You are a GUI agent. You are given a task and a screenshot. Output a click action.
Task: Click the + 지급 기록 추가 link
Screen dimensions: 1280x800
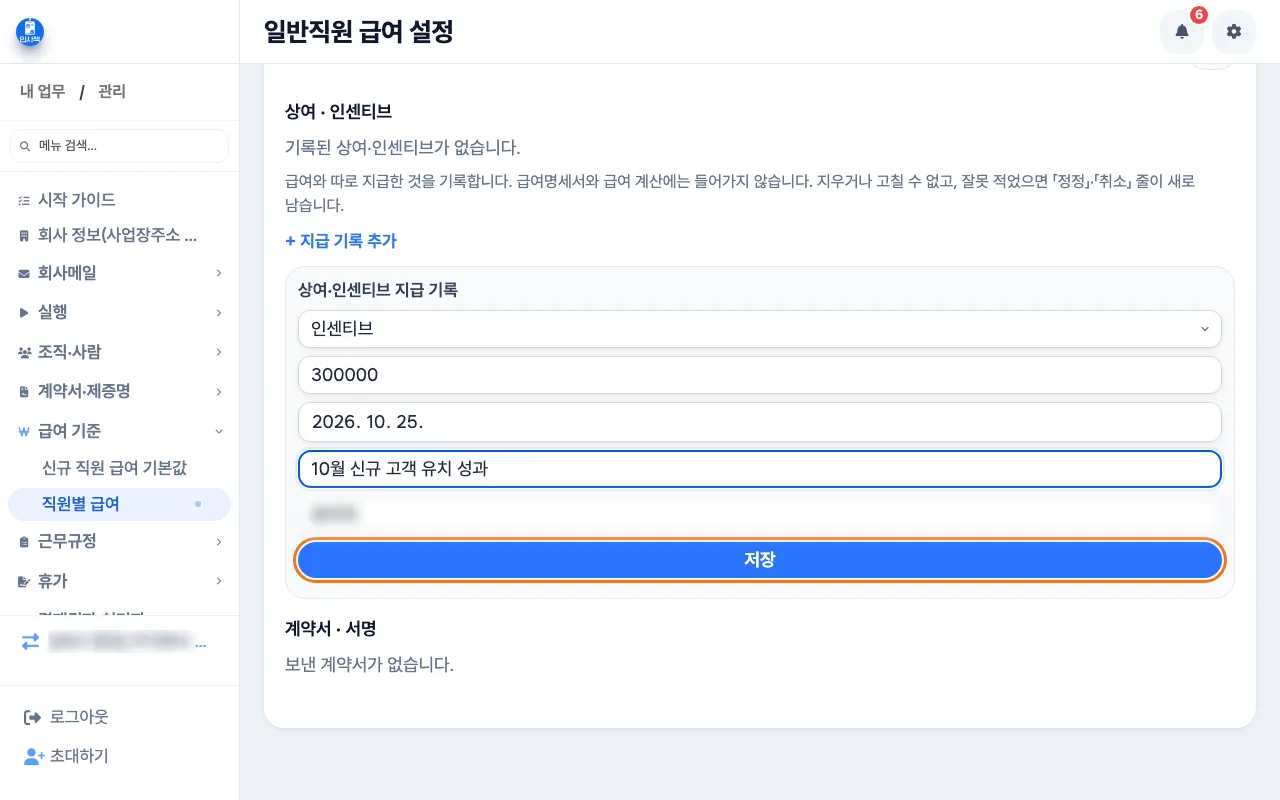341,241
